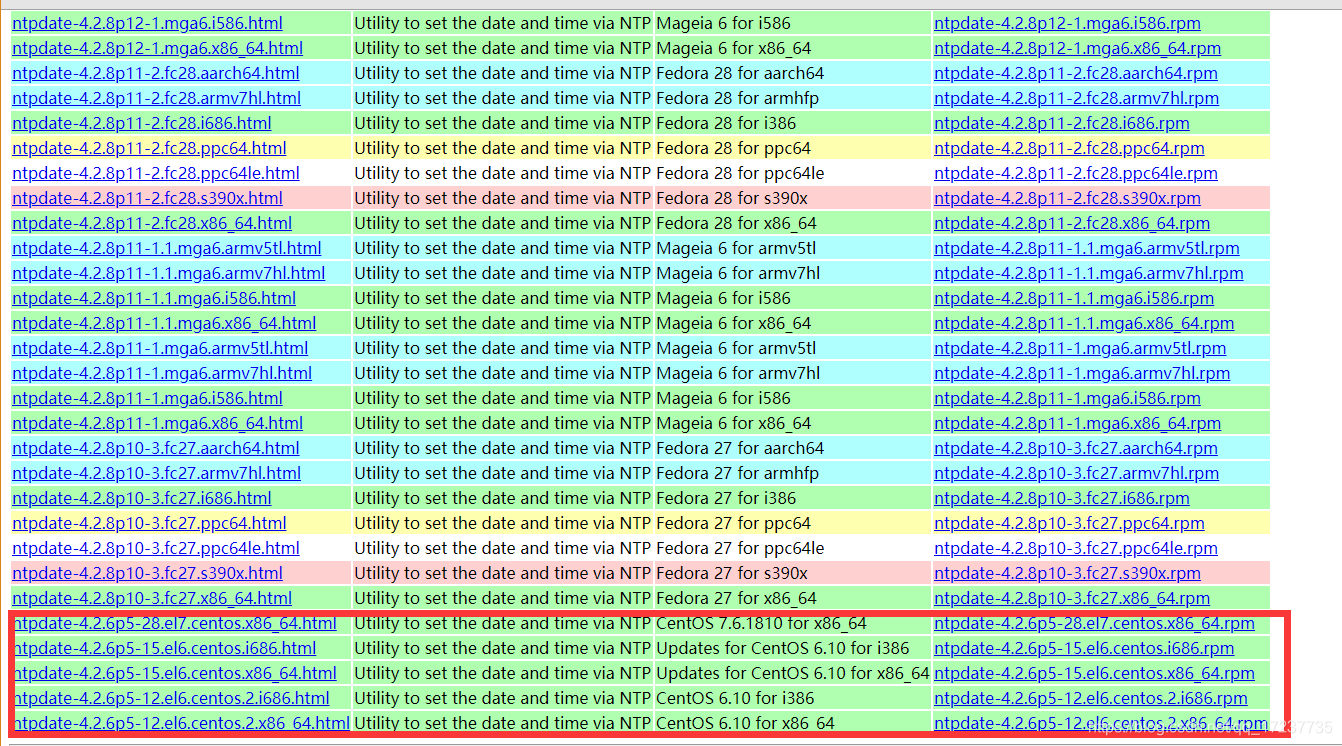This screenshot has width=1342, height=746.
Task: Download ntpdate-4.2.8p10-3.fc27.s390x.rpm
Action: 1067,573
